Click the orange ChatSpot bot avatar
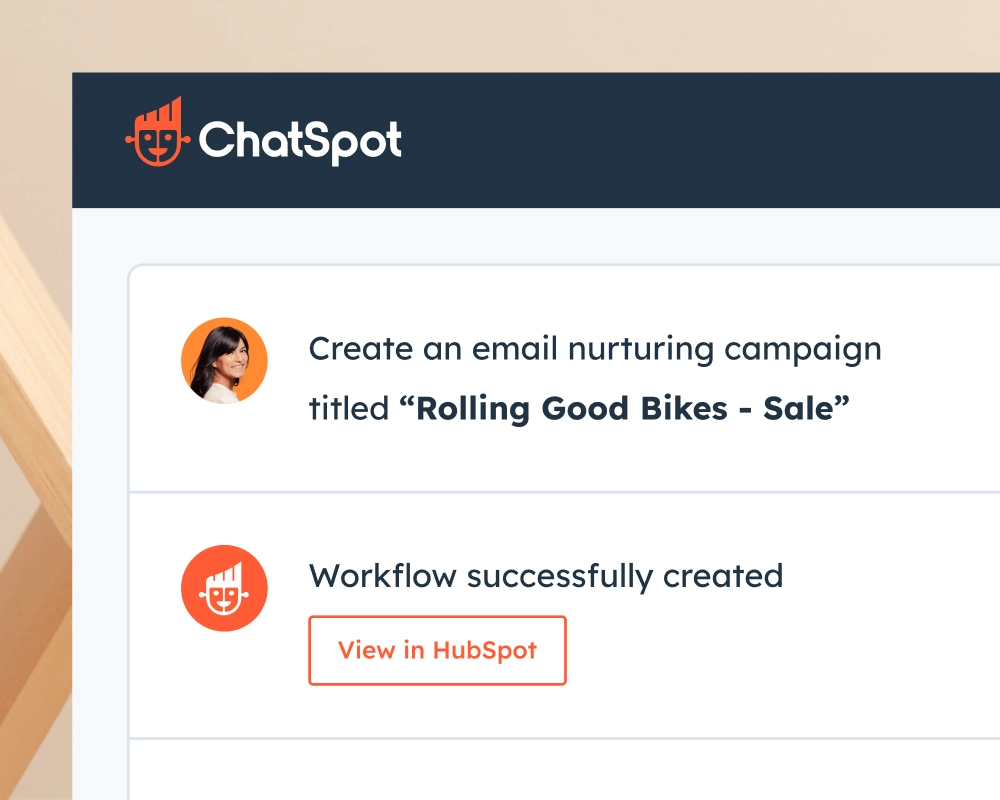 tap(224, 588)
